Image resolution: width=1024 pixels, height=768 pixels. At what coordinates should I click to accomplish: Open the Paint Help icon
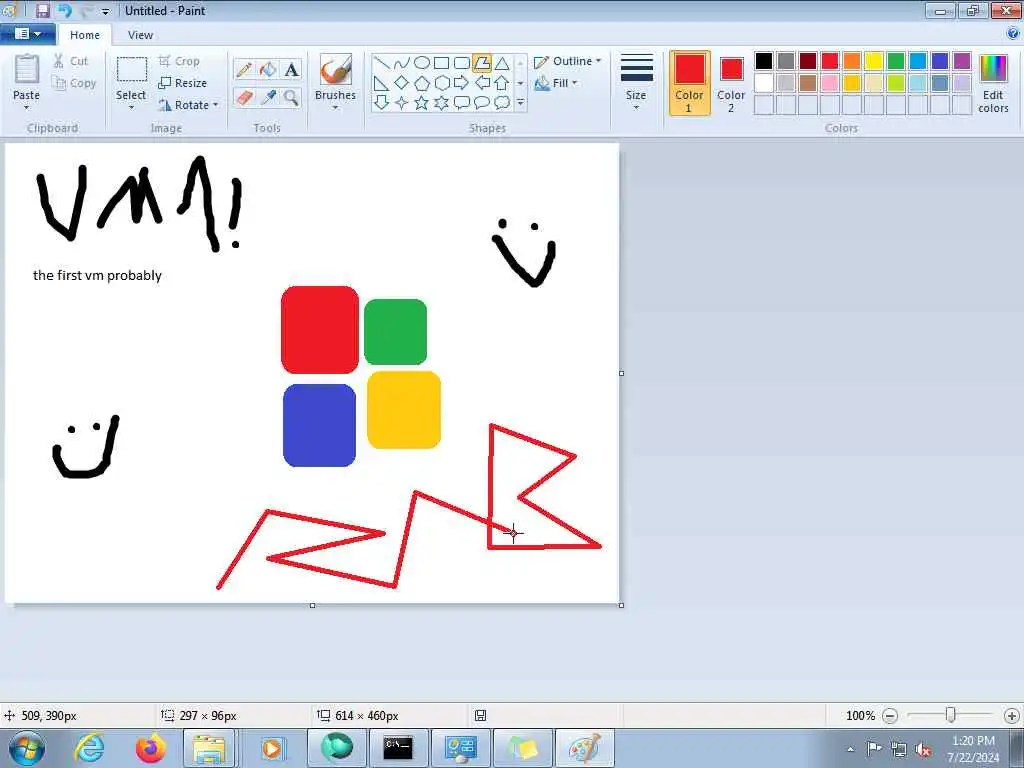point(1014,33)
